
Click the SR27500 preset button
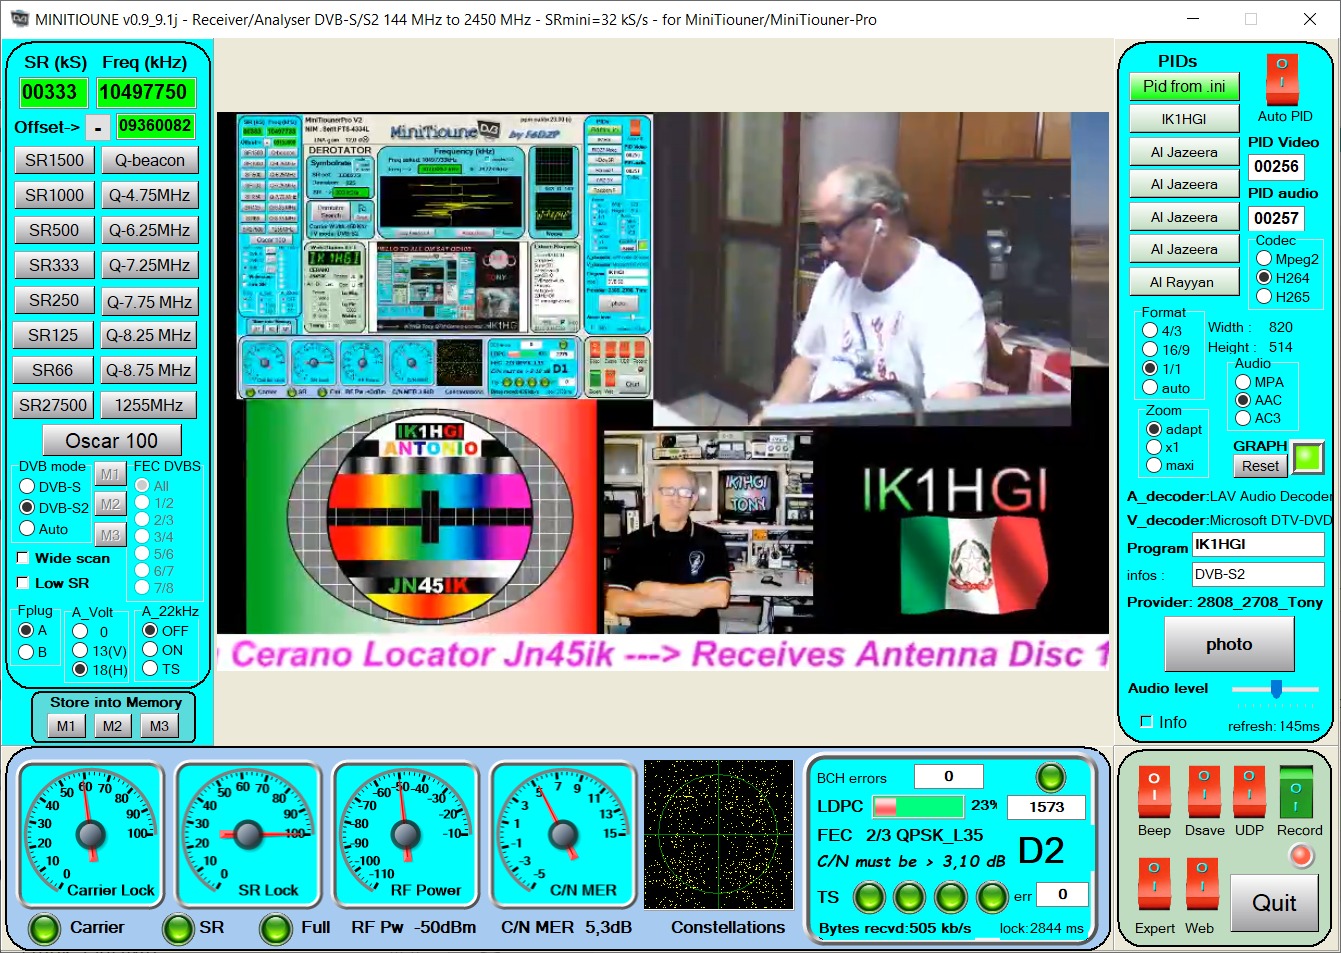(54, 405)
